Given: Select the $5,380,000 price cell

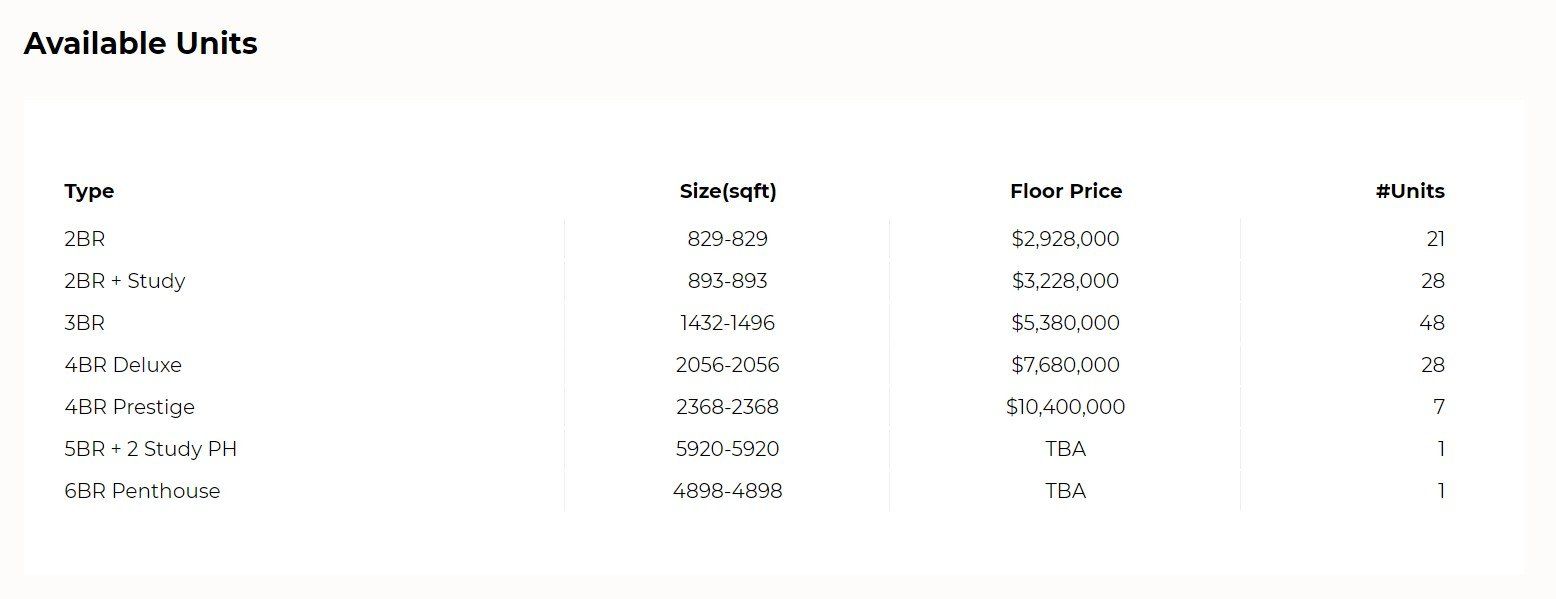Looking at the screenshot, I should (x=1065, y=323).
